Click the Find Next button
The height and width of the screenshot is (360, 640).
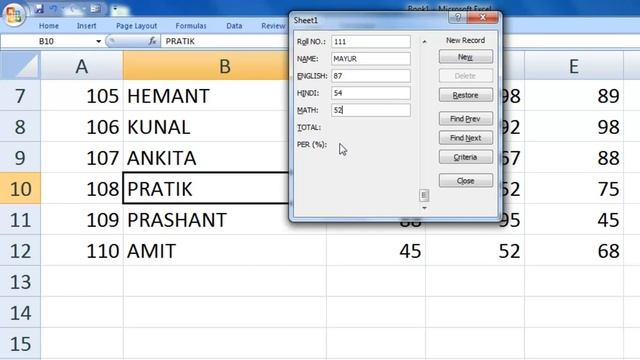466,138
